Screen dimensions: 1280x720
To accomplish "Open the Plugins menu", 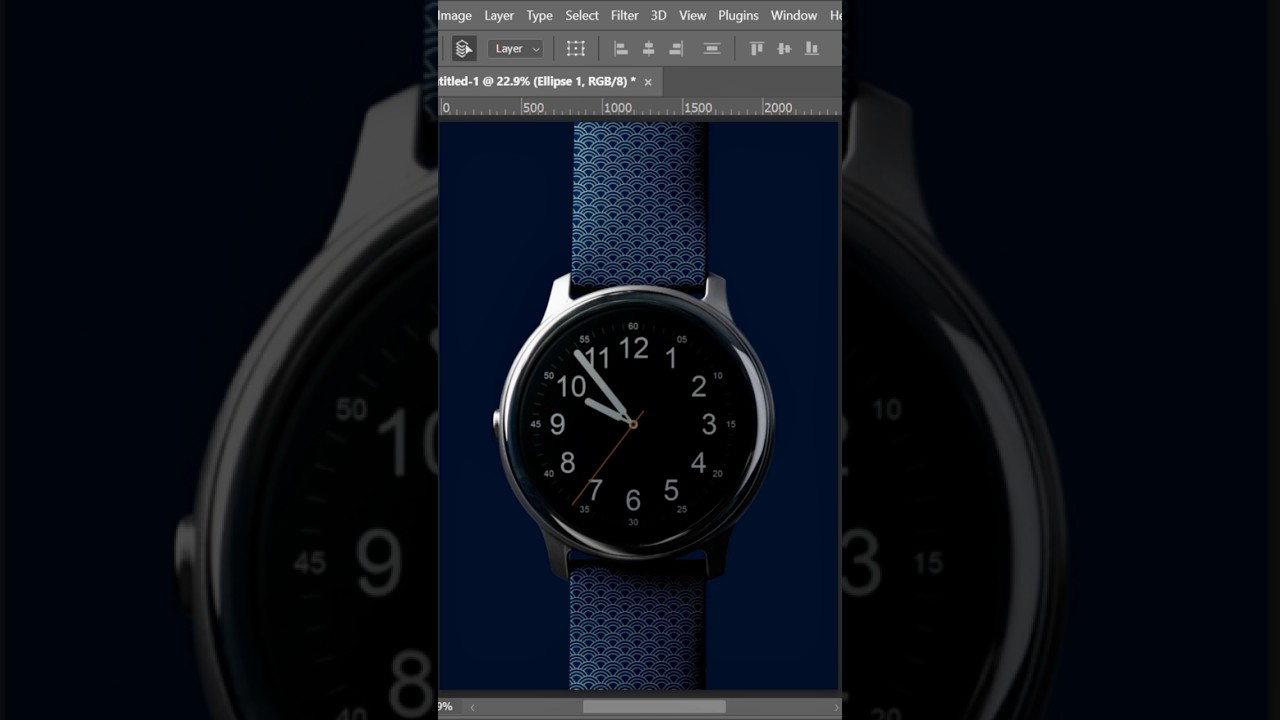I will [738, 15].
